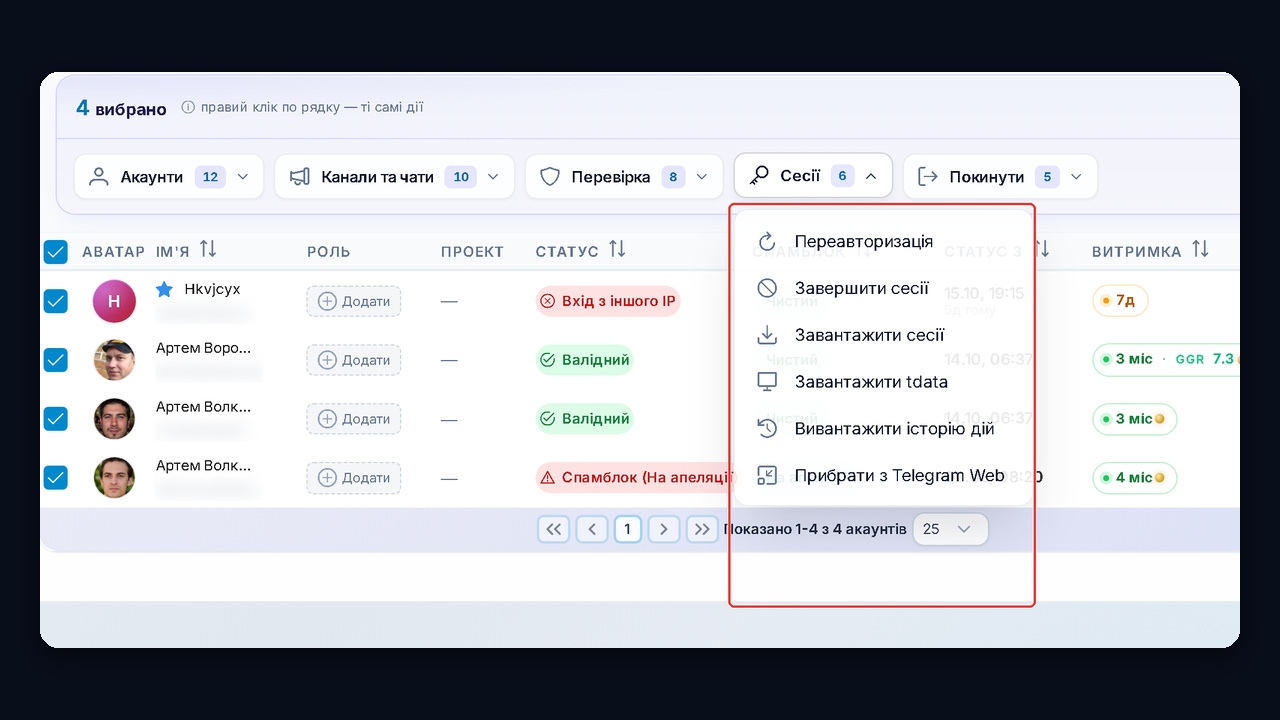Click the 7д витримка badge
The height and width of the screenshot is (720, 1280).
pyautogui.click(x=1120, y=300)
